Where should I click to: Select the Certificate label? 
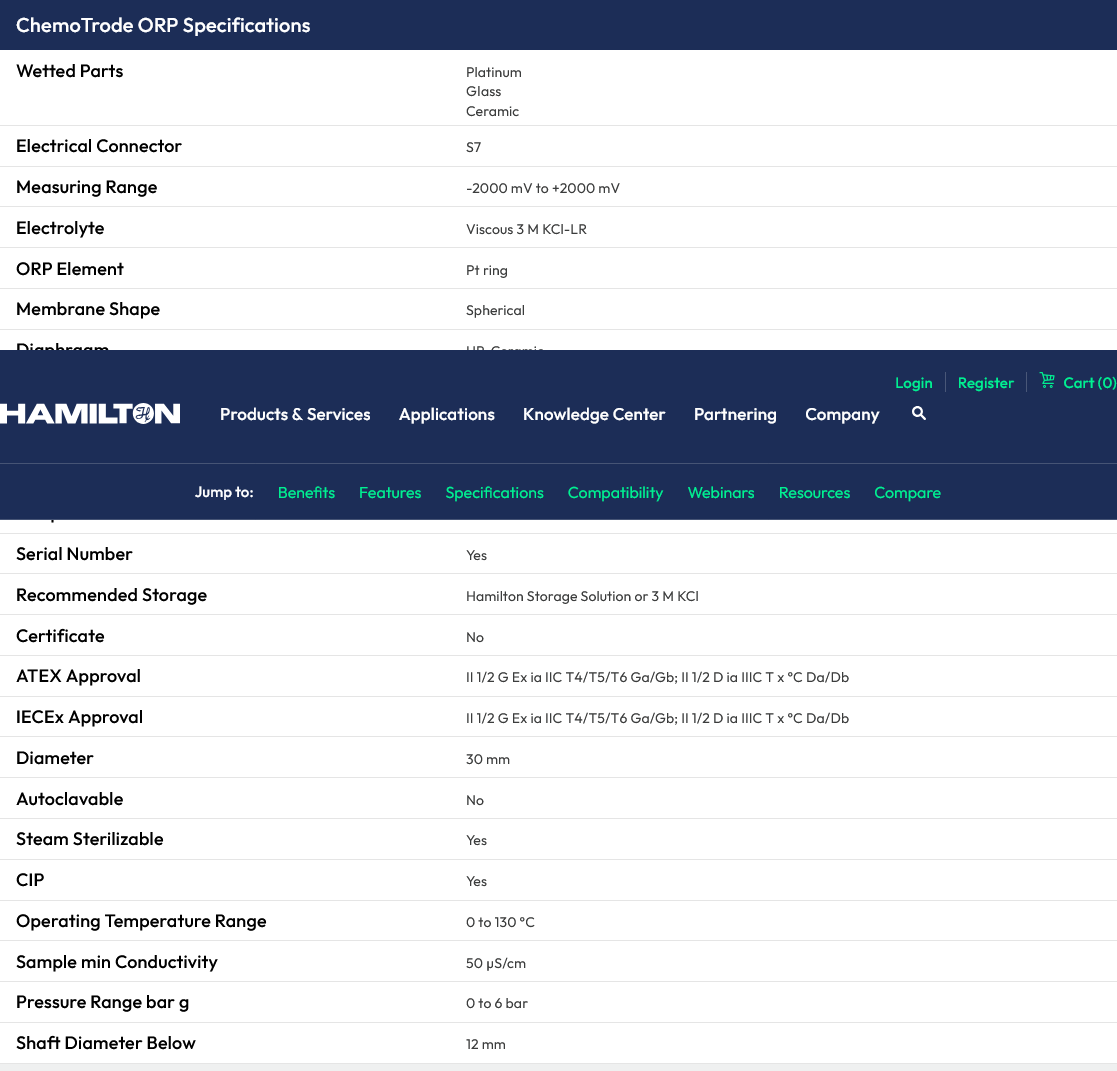pos(61,636)
